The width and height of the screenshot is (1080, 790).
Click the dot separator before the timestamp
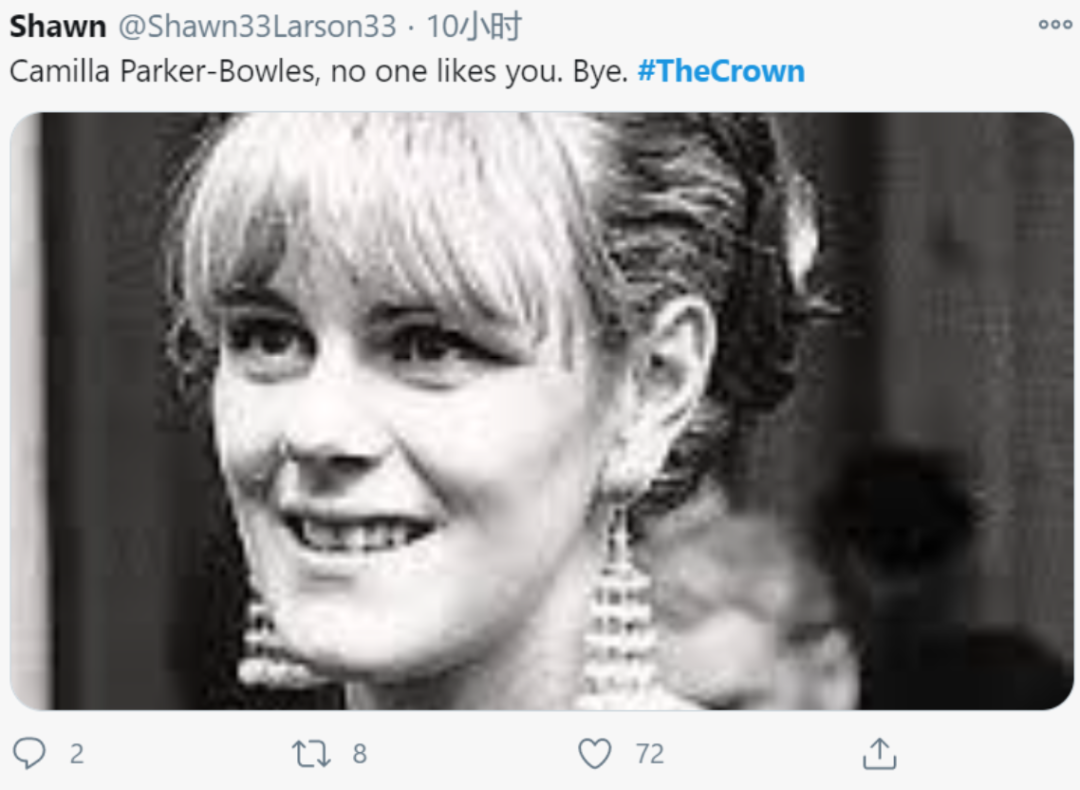click(411, 28)
